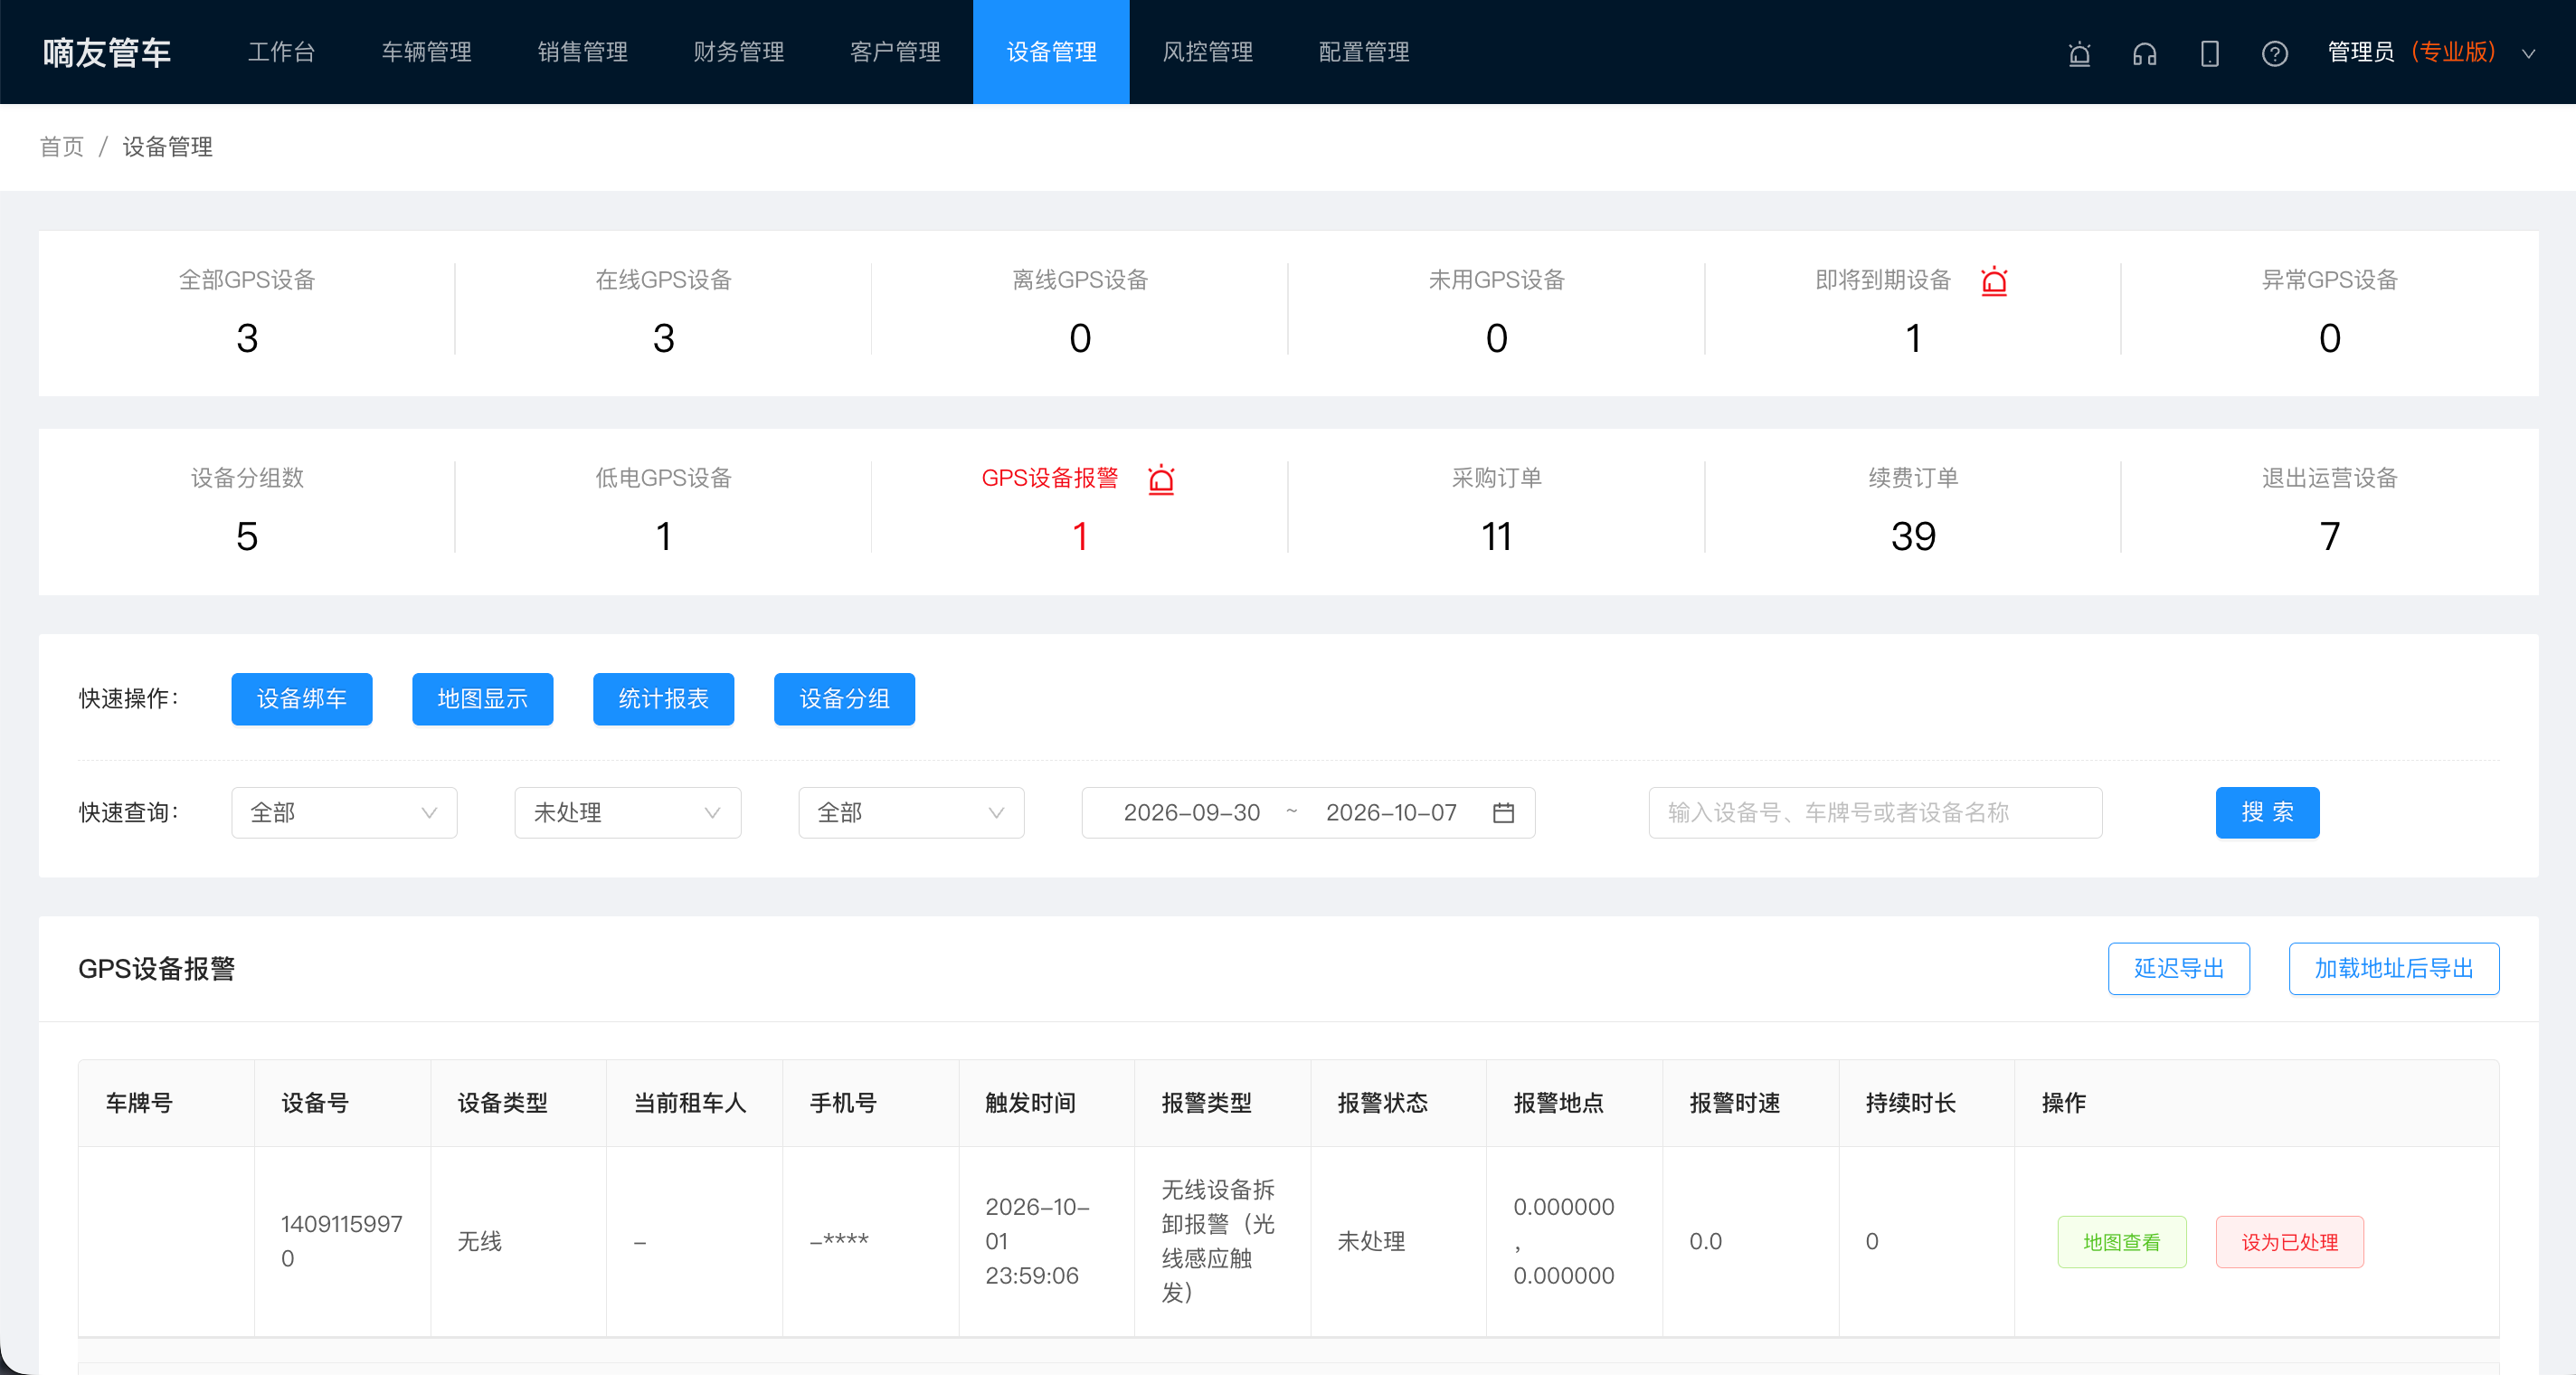Click 地图查看 in the alarm row
Image resolution: width=2576 pixels, height=1375 pixels.
(2121, 1242)
